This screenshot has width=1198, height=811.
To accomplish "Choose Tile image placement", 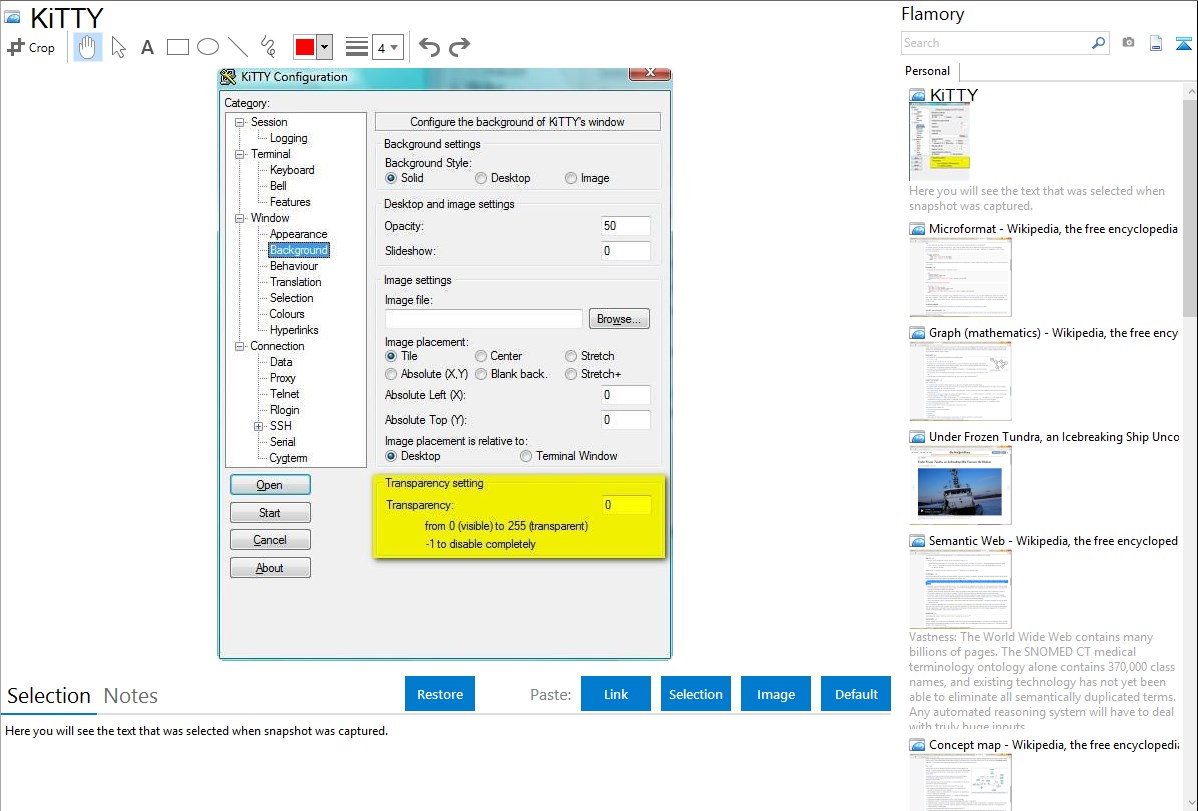I will click(x=391, y=356).
